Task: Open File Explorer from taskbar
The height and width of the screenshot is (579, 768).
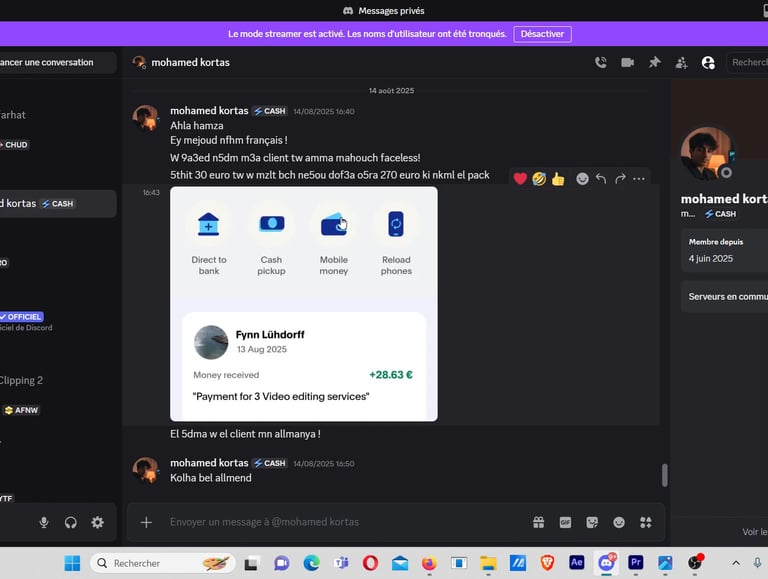Action: click(488, 563)
